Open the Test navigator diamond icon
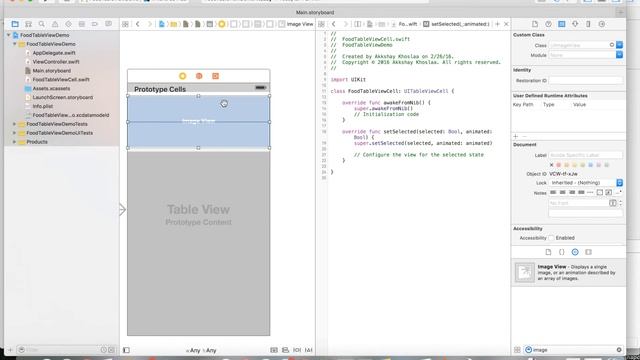Image resolution: width=640 pixels, height=360 pixels. tap(68, 24)
